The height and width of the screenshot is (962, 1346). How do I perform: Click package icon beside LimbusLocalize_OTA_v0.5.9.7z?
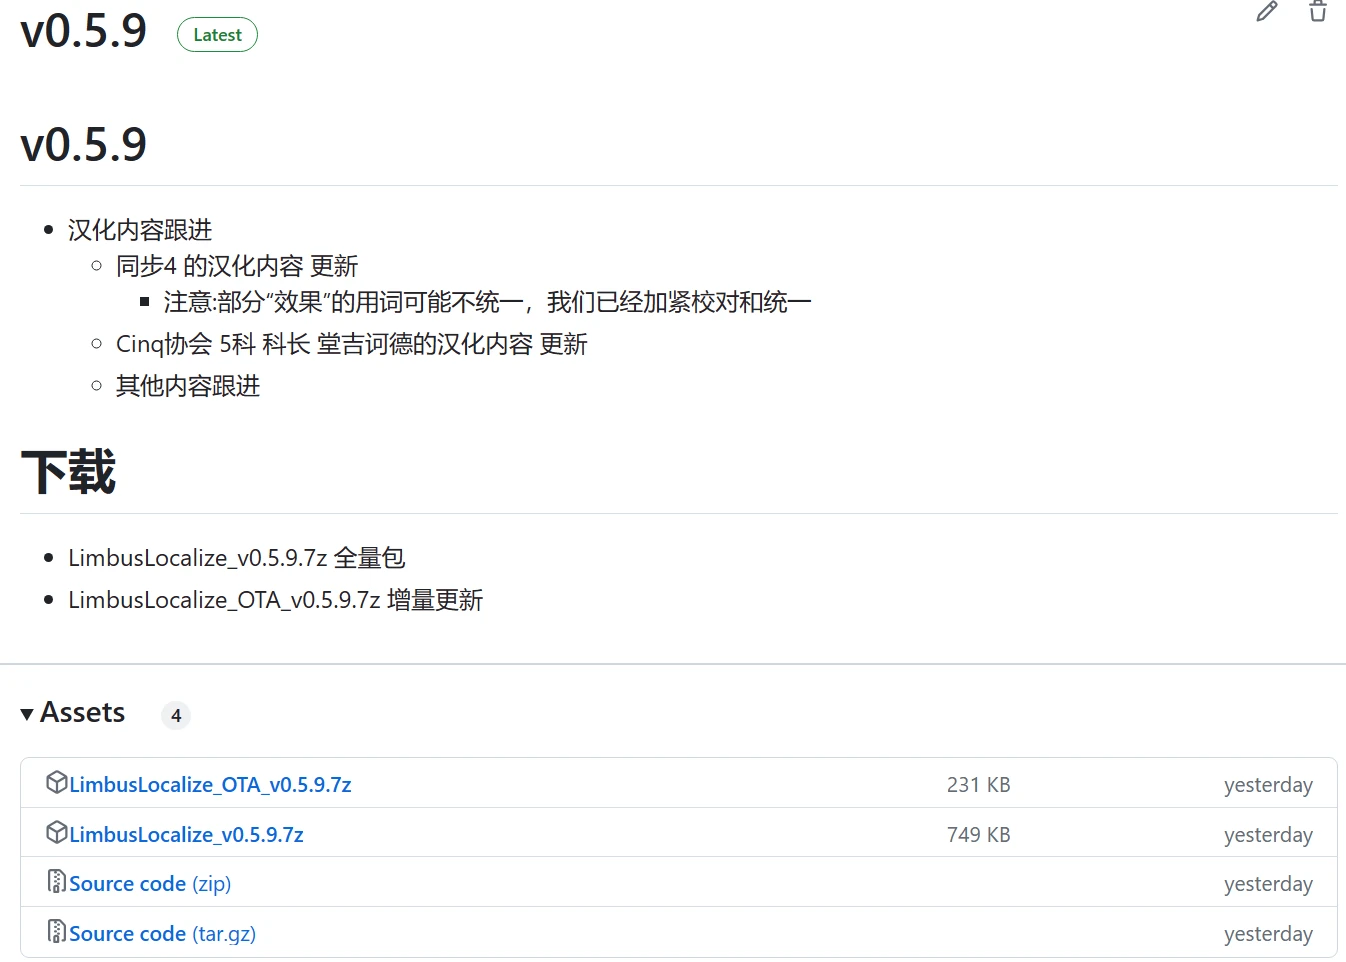coord(57,783)
